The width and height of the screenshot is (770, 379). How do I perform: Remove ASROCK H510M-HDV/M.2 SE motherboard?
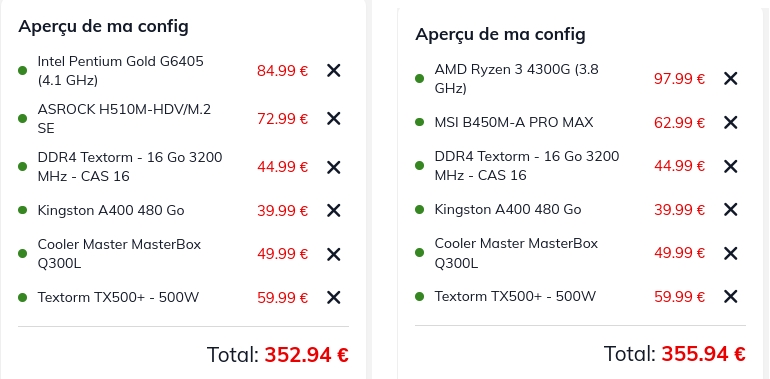coord(333,118)
